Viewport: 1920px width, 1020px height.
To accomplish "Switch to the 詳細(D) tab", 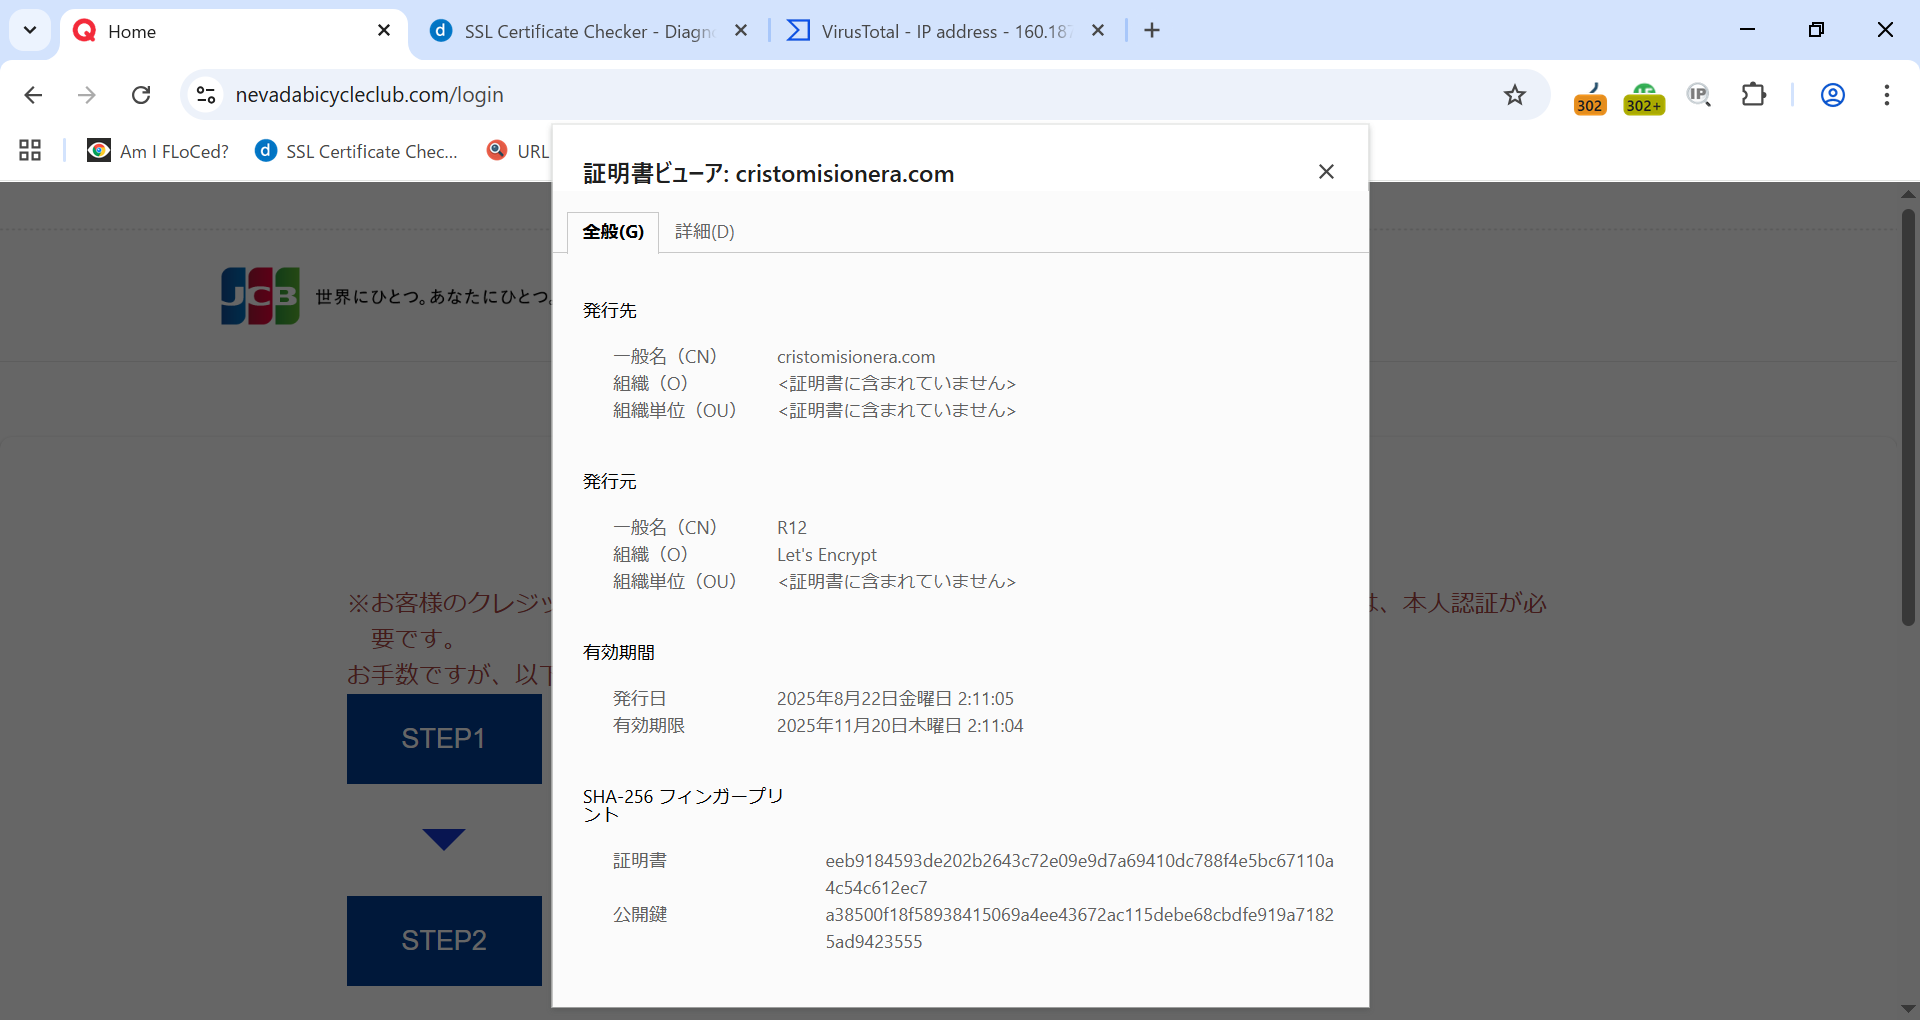I will coord(704,231).
